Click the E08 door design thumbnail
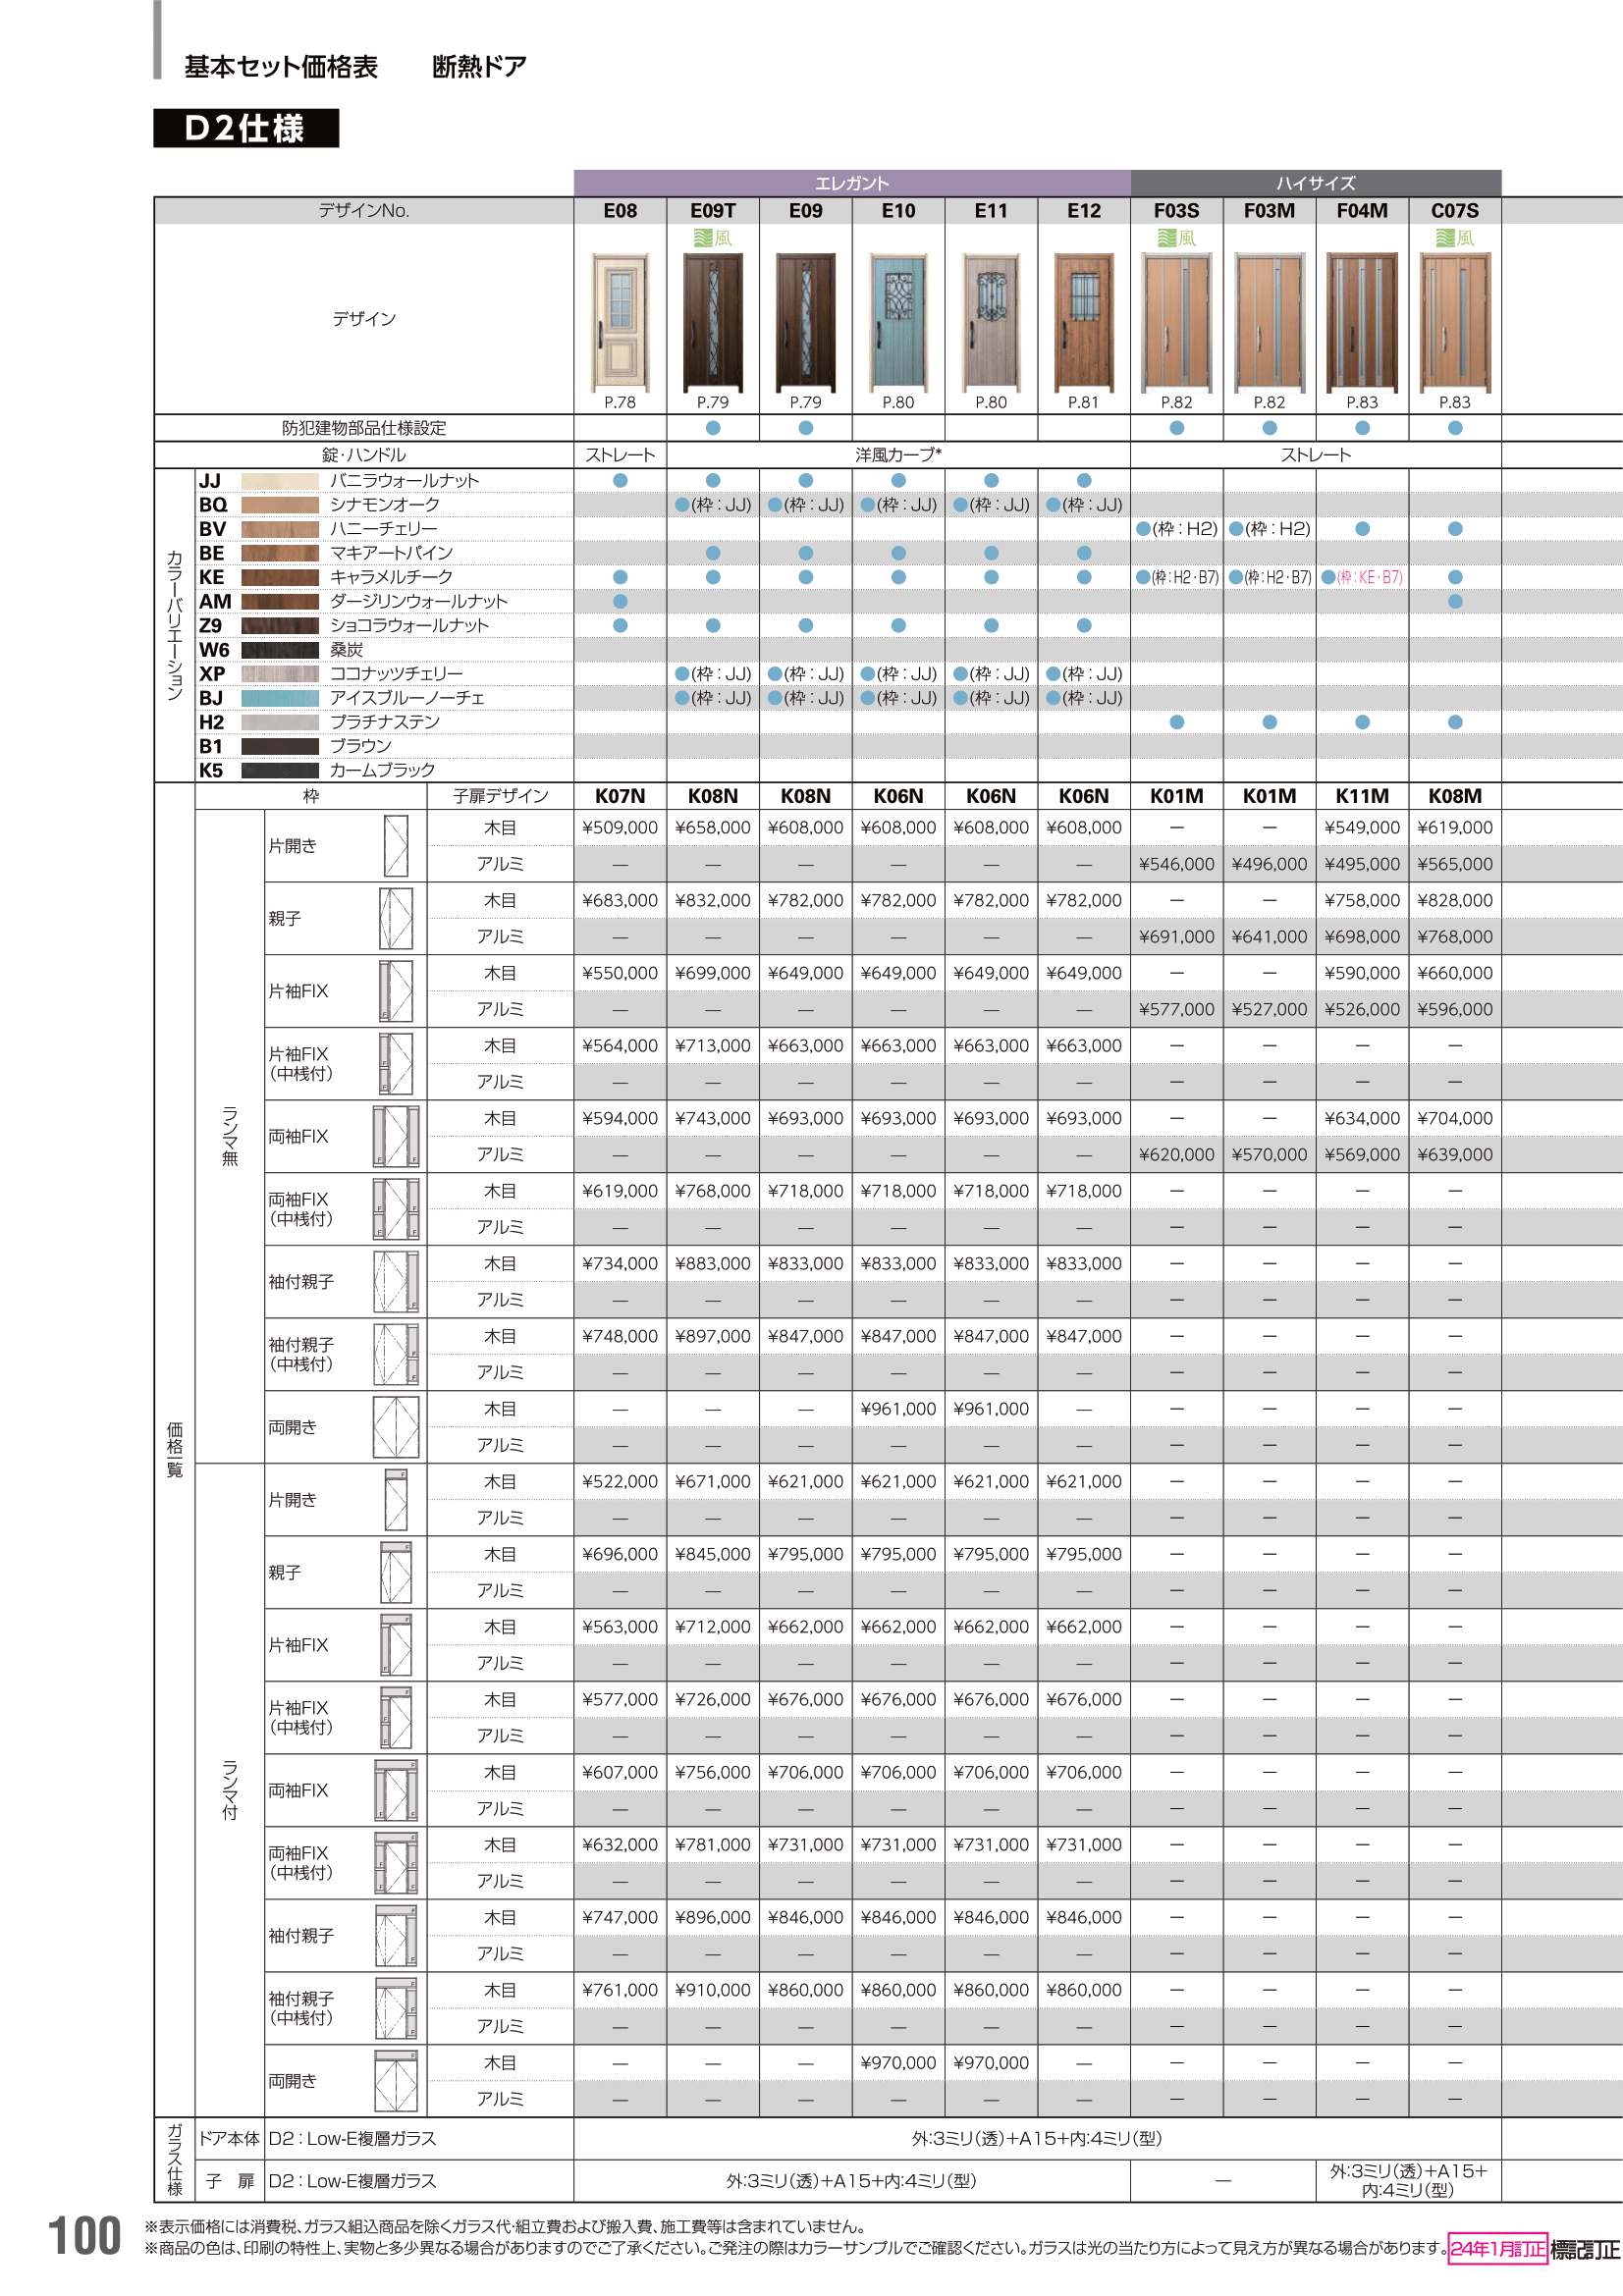This screenshot has height=2296, width=1623. coord(620,321)
